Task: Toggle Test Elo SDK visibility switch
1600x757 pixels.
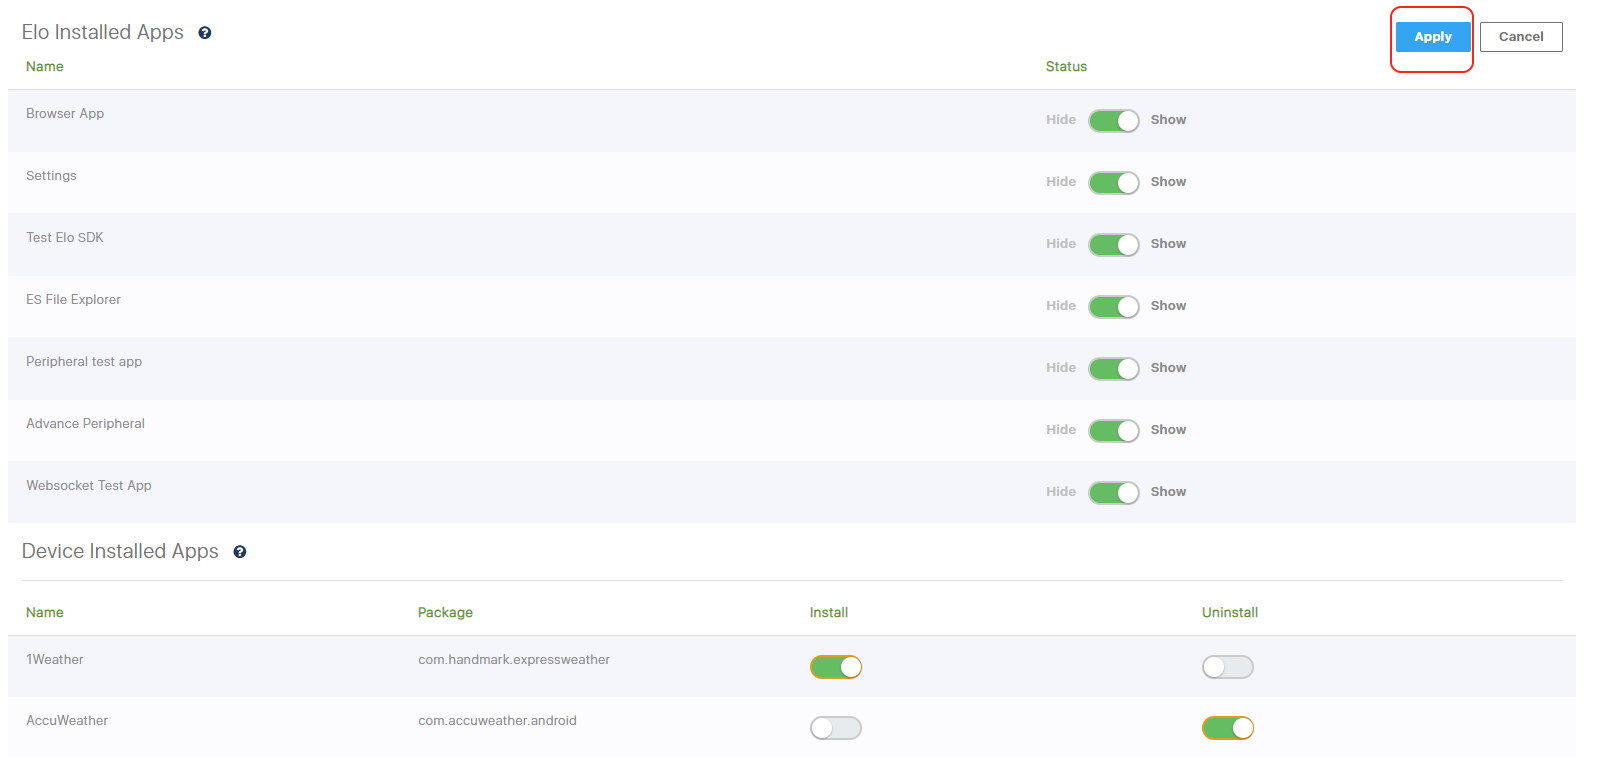Action: pos(1114,245)
